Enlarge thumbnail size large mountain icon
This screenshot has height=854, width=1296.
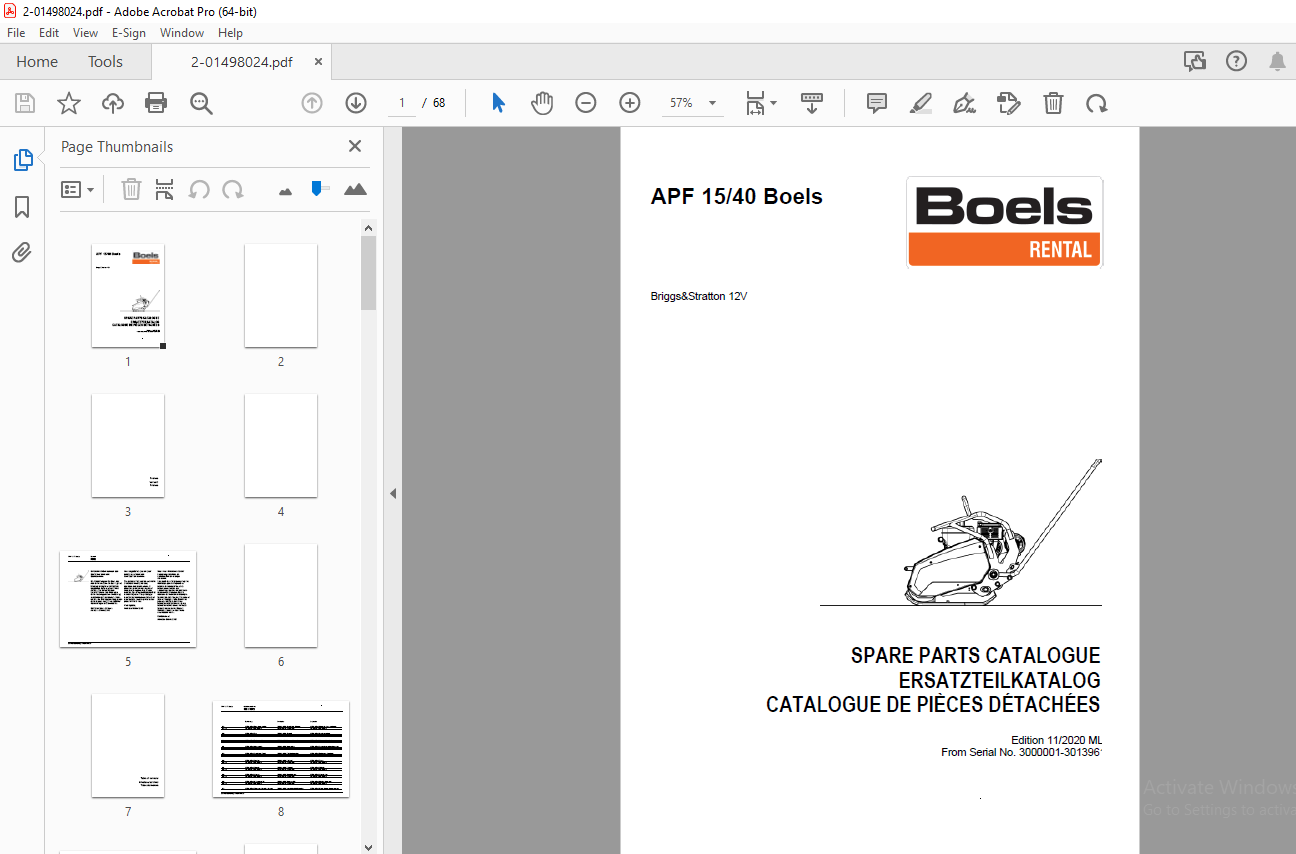tap(355, 189)
